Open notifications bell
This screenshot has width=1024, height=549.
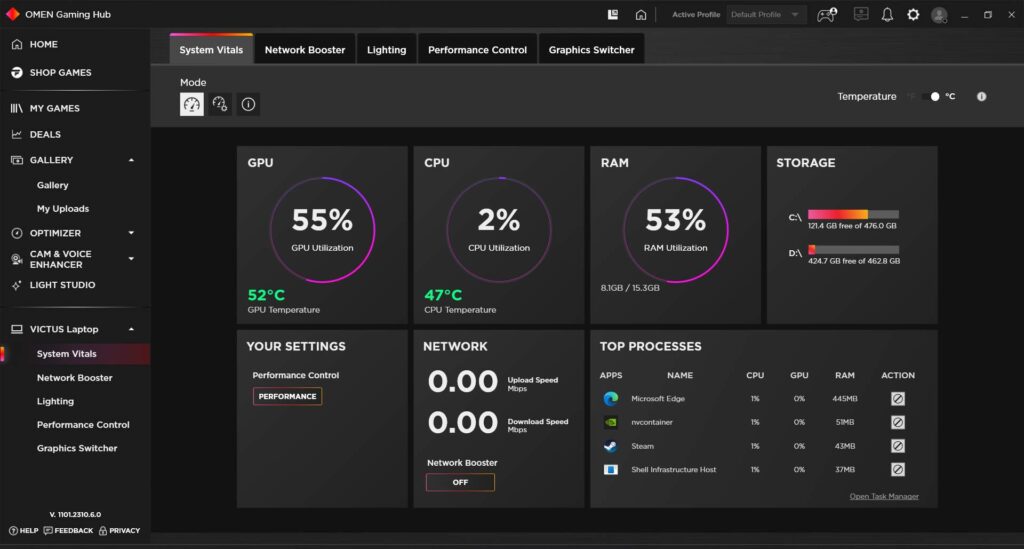click(x=887, y=14)
